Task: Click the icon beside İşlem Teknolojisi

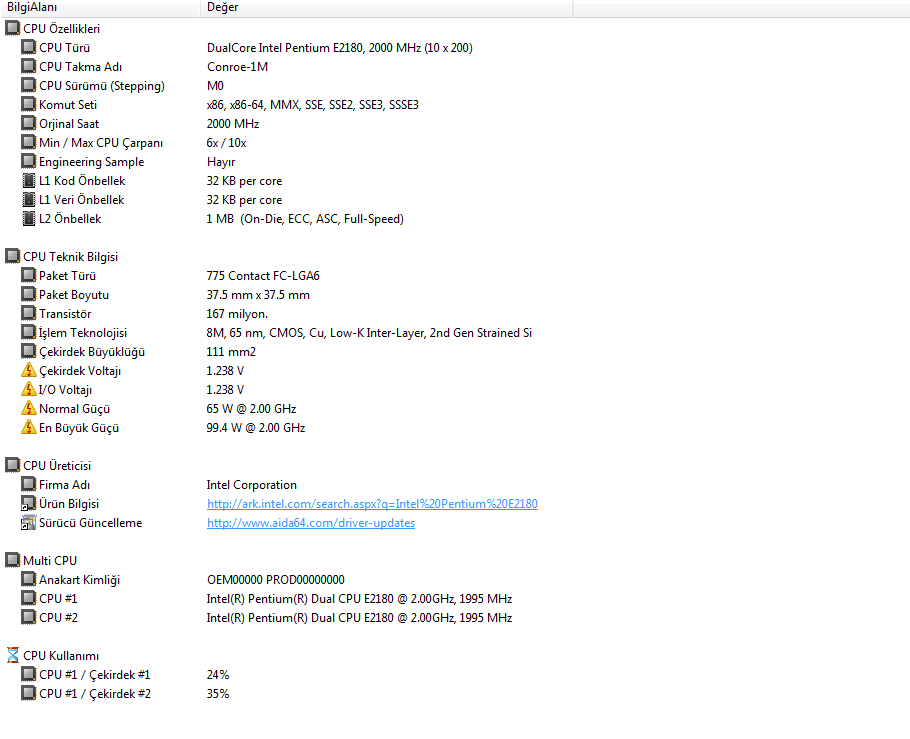Action: click(28, 332)
